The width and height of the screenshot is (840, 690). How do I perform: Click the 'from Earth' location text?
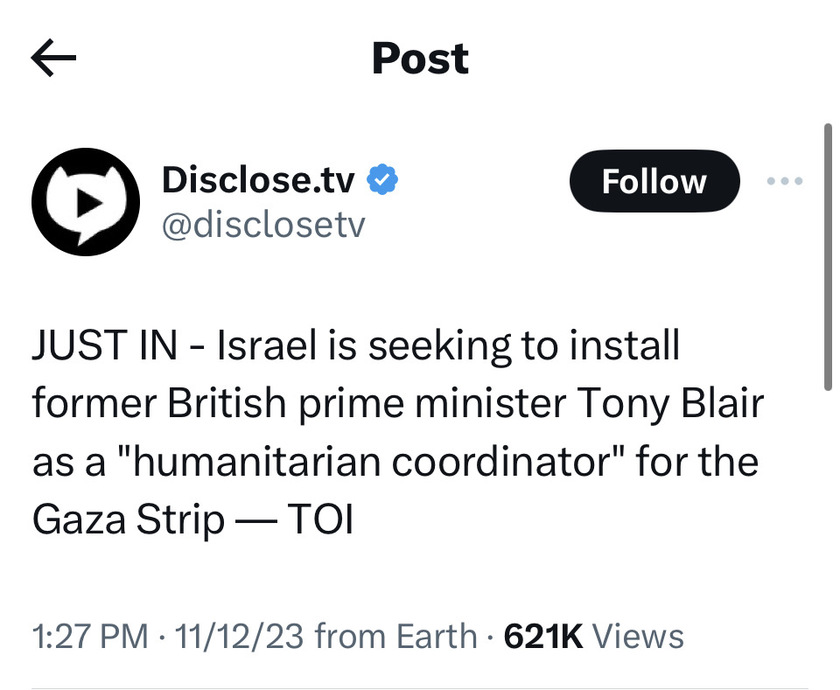[x=396, y=636]
